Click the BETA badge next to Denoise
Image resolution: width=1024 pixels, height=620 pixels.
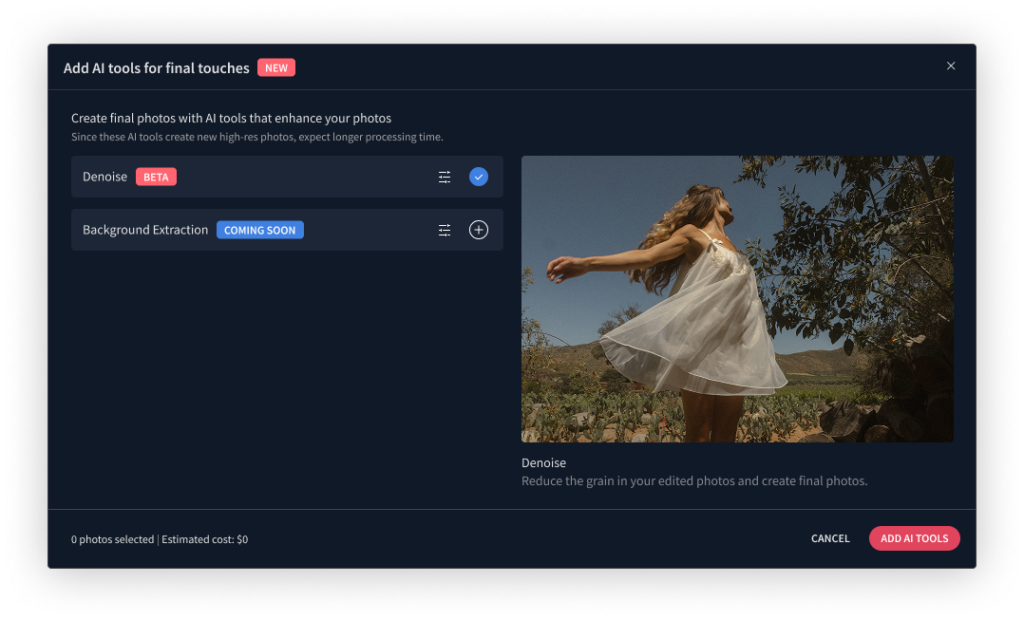(156, 177)
